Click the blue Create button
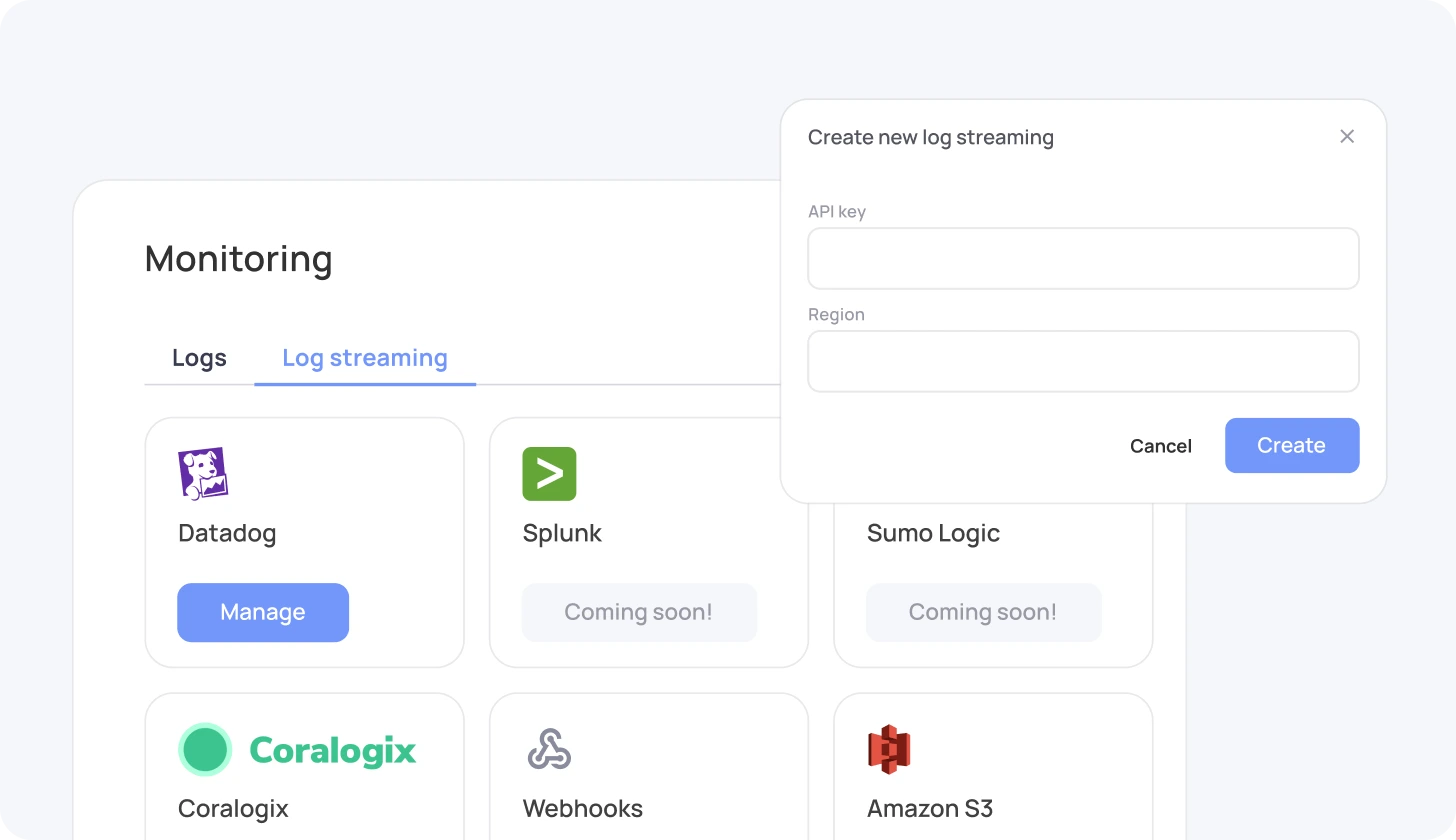This screenshot has width=1456, height=840. point(1291,445)
